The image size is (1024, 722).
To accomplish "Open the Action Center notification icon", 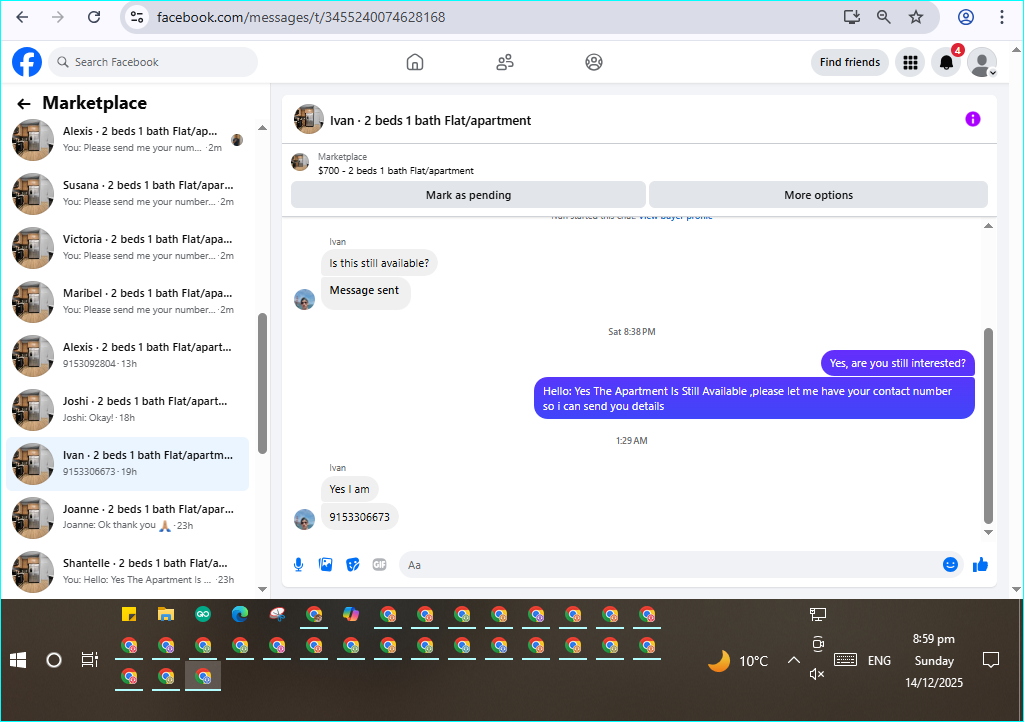I will tap(991, 660).
